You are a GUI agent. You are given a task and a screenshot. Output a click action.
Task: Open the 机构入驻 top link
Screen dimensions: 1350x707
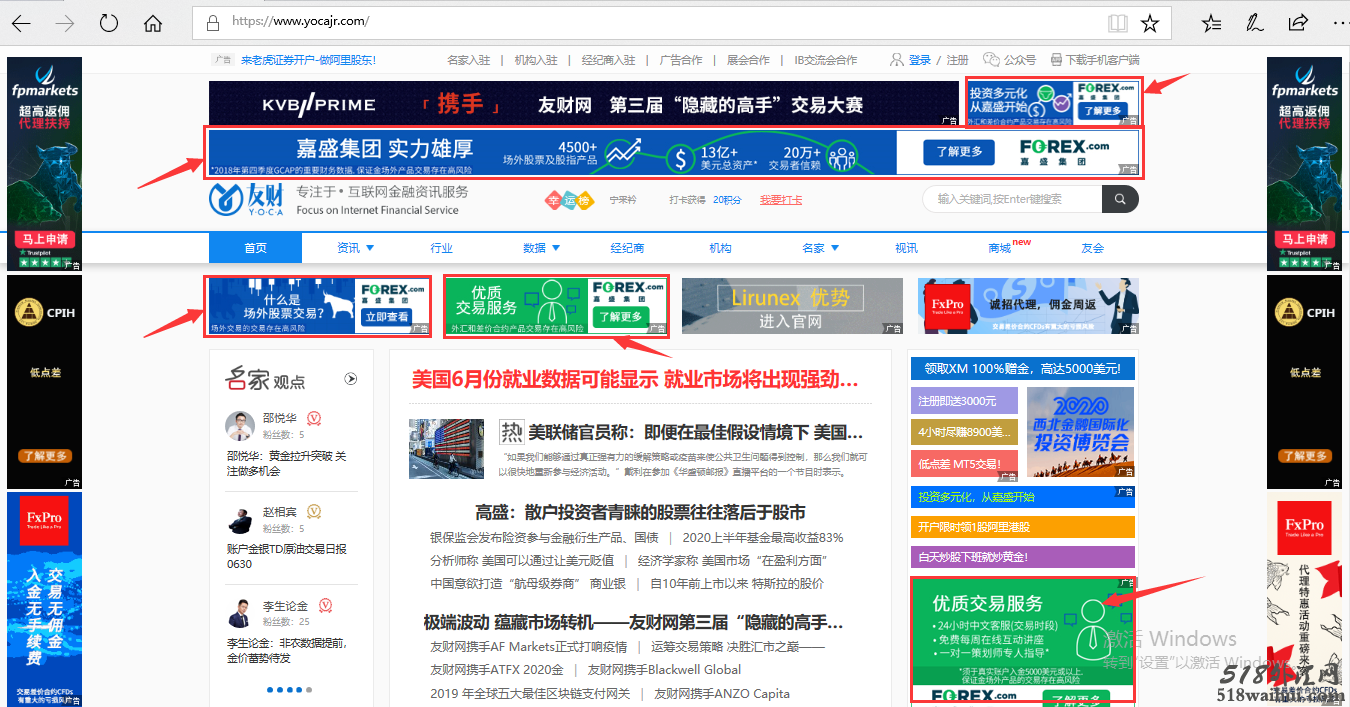click(536, 60)
